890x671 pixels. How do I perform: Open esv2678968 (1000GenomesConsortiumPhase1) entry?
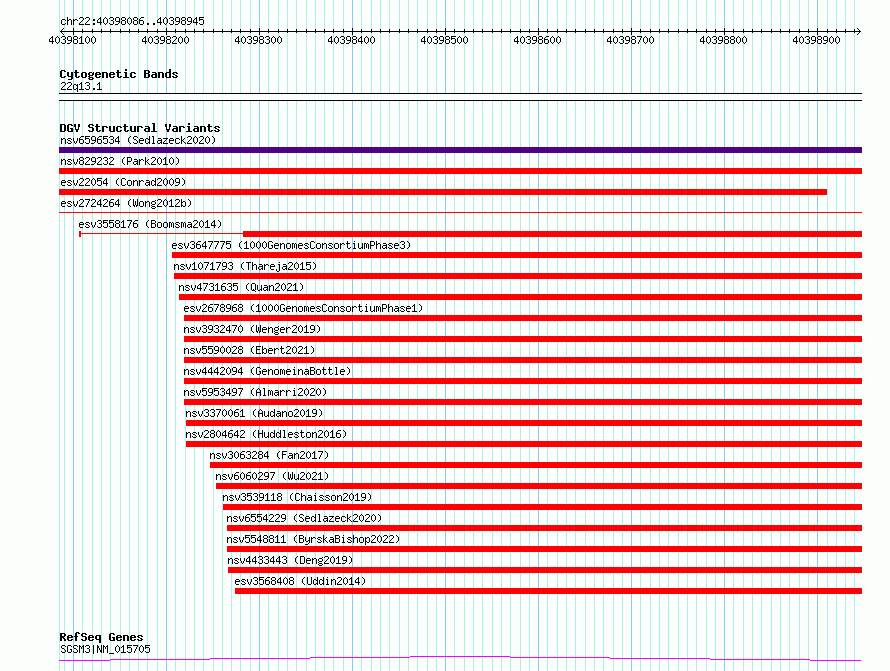click(x=303, y=308)
